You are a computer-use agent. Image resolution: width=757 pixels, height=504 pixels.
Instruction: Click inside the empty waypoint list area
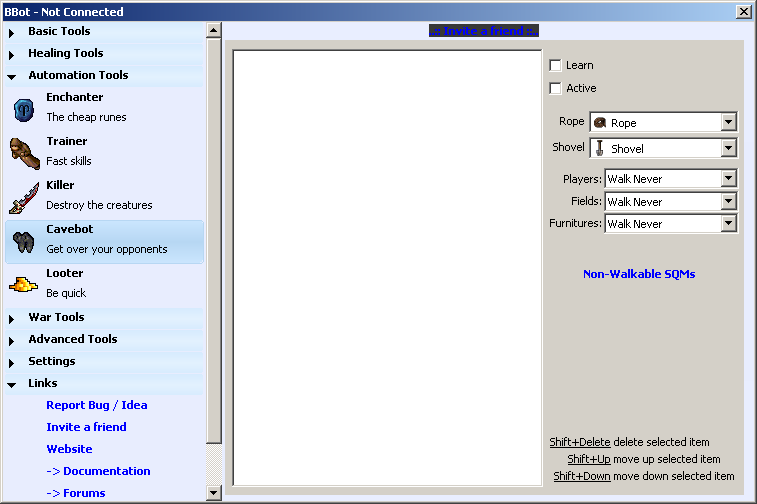387,268
